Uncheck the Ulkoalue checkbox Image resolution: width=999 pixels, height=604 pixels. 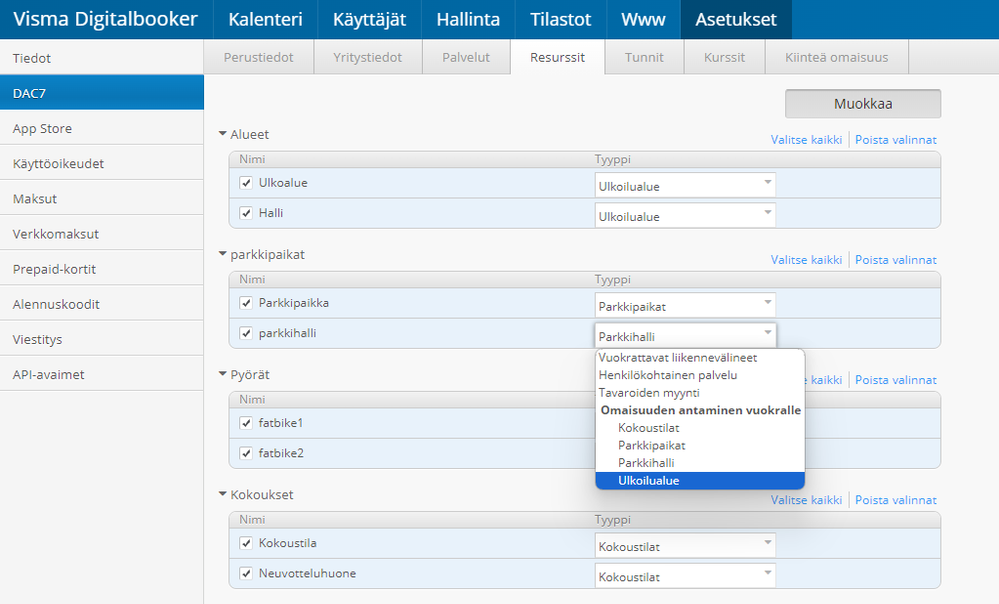(x=246, y=183)
